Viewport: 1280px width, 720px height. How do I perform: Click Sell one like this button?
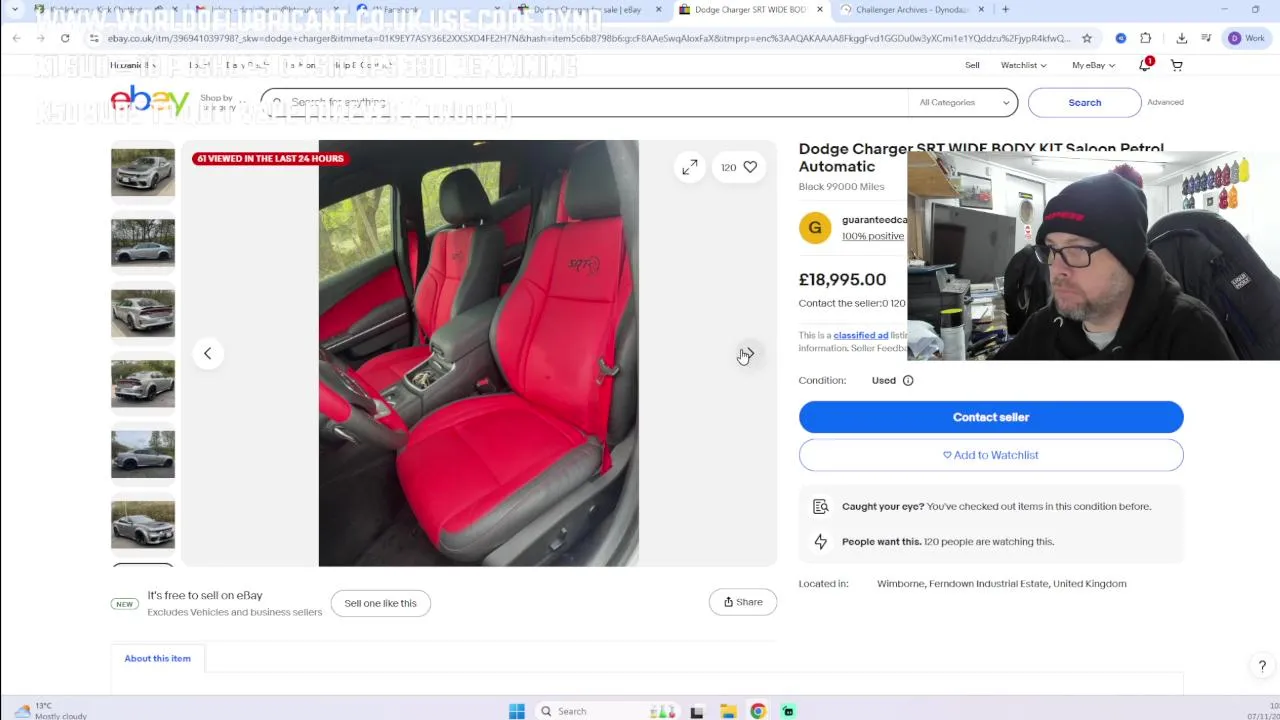tap(381, 603)
